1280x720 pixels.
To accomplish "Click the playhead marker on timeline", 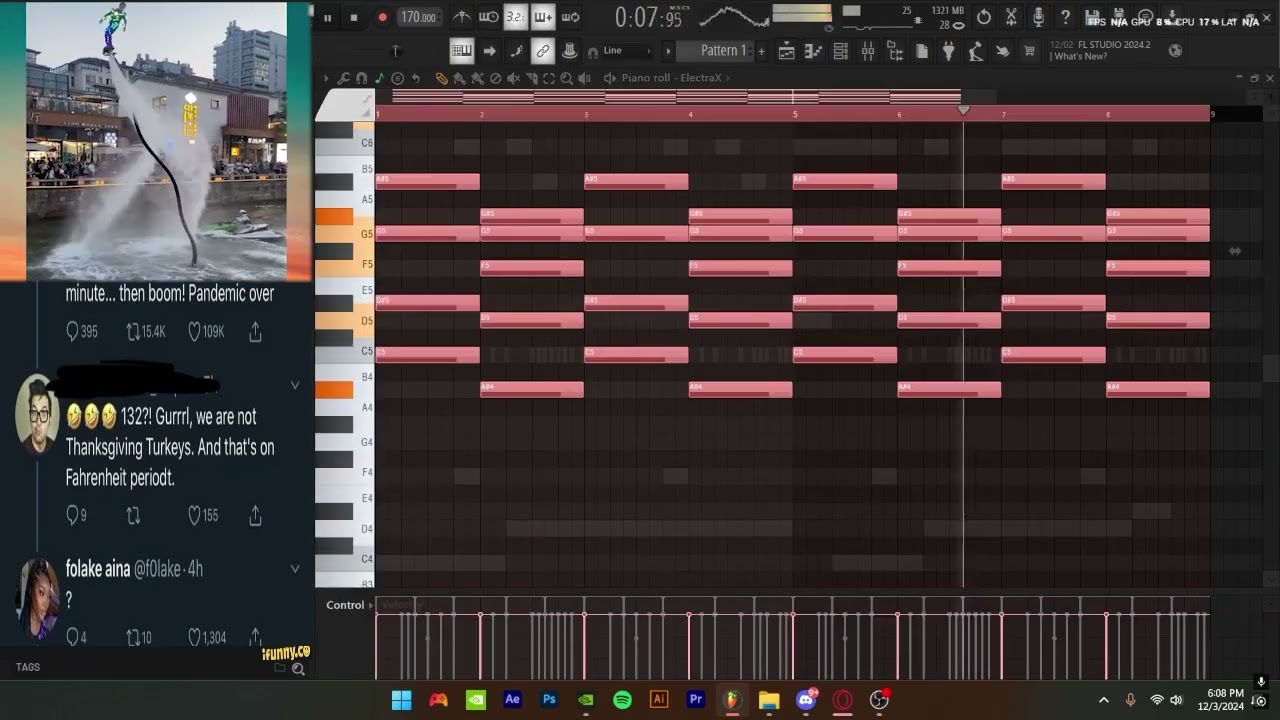I will tap(963, 110).
